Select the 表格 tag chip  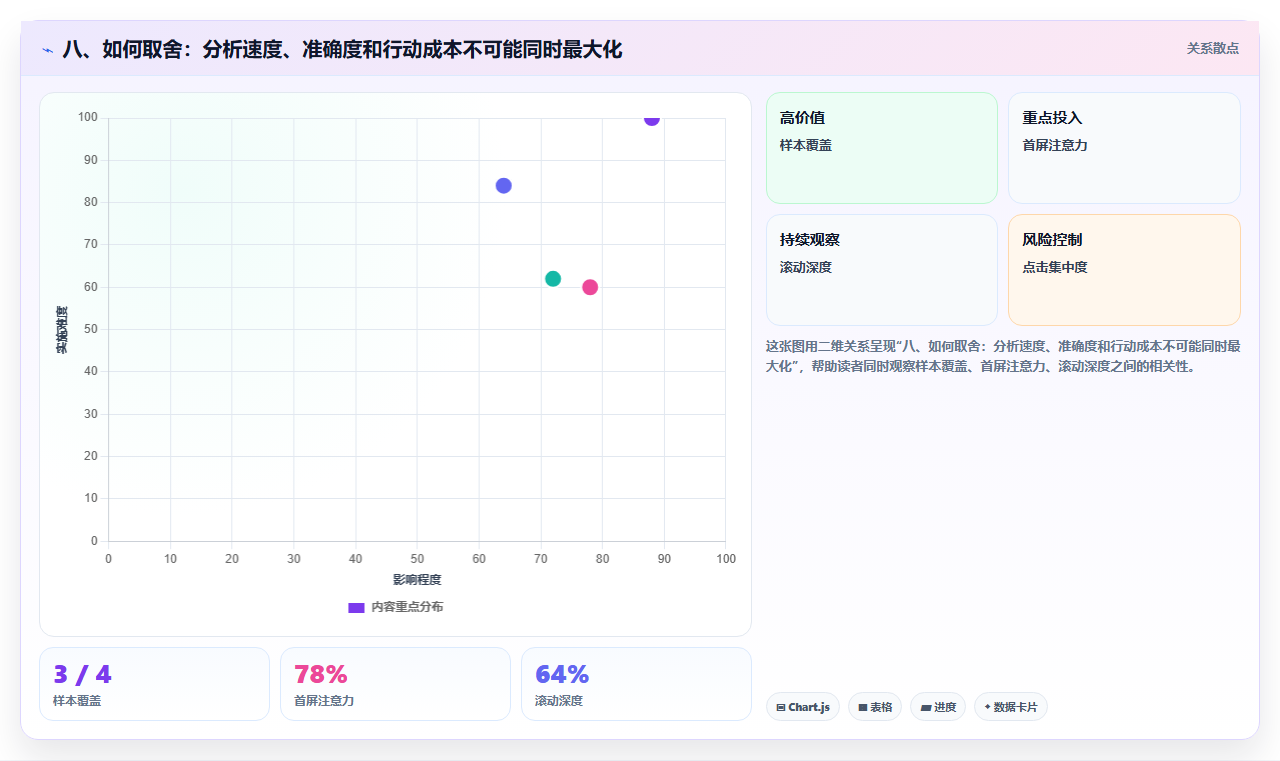875,707
